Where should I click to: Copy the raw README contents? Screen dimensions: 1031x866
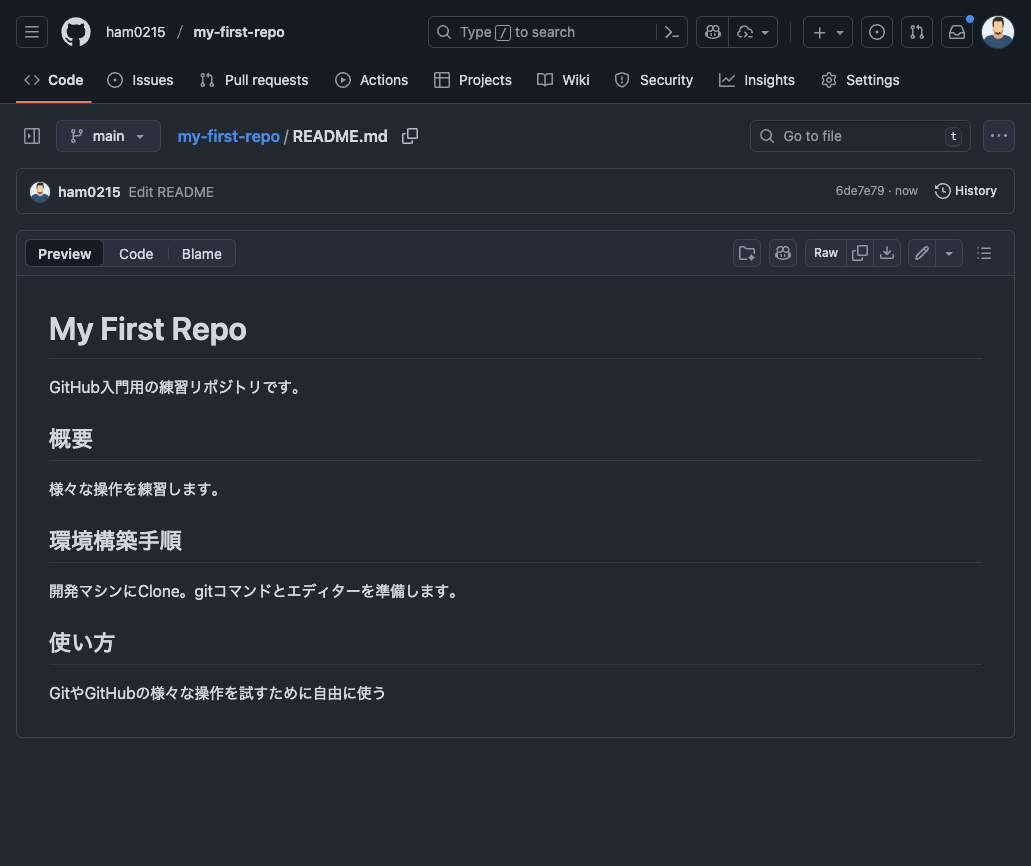[x=859, y=252]
